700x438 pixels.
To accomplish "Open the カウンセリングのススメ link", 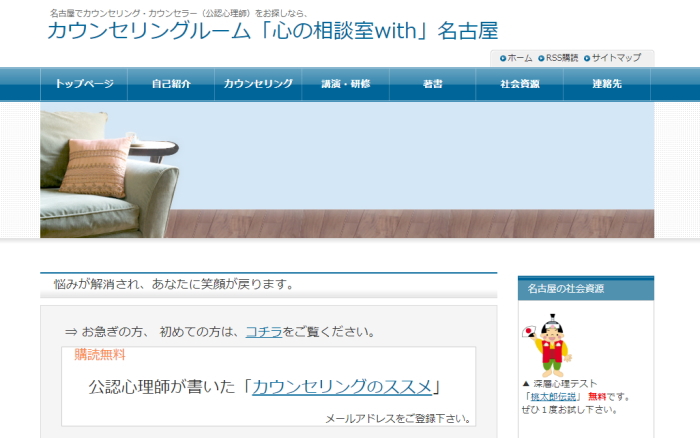I will tap(342, 387).
